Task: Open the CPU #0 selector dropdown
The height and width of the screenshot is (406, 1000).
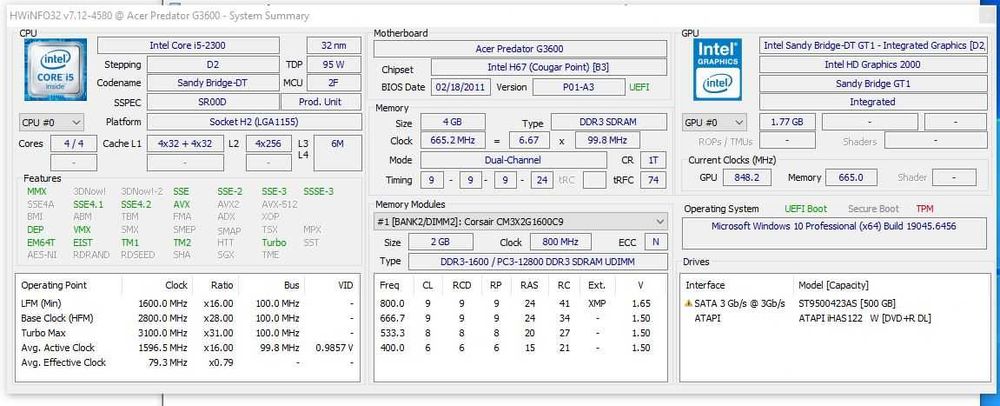Action: tap(51, 122)
